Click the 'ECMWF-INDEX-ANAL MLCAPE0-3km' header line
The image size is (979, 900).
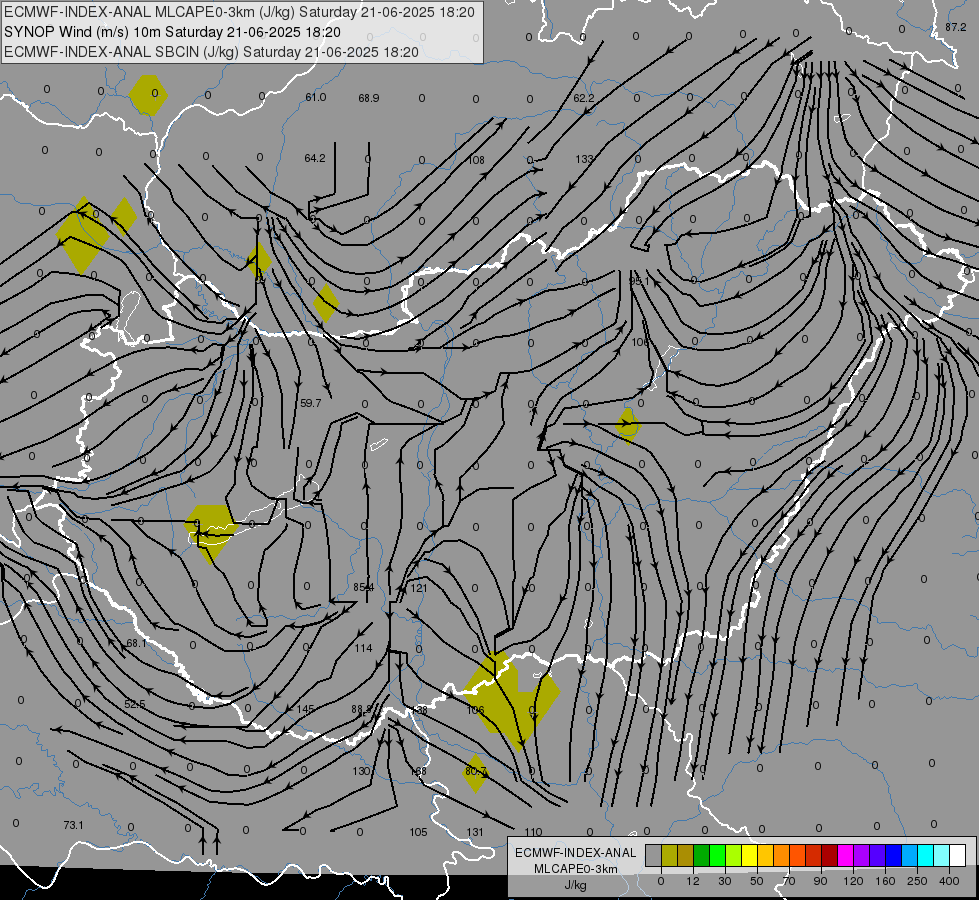tap(239, 12)
